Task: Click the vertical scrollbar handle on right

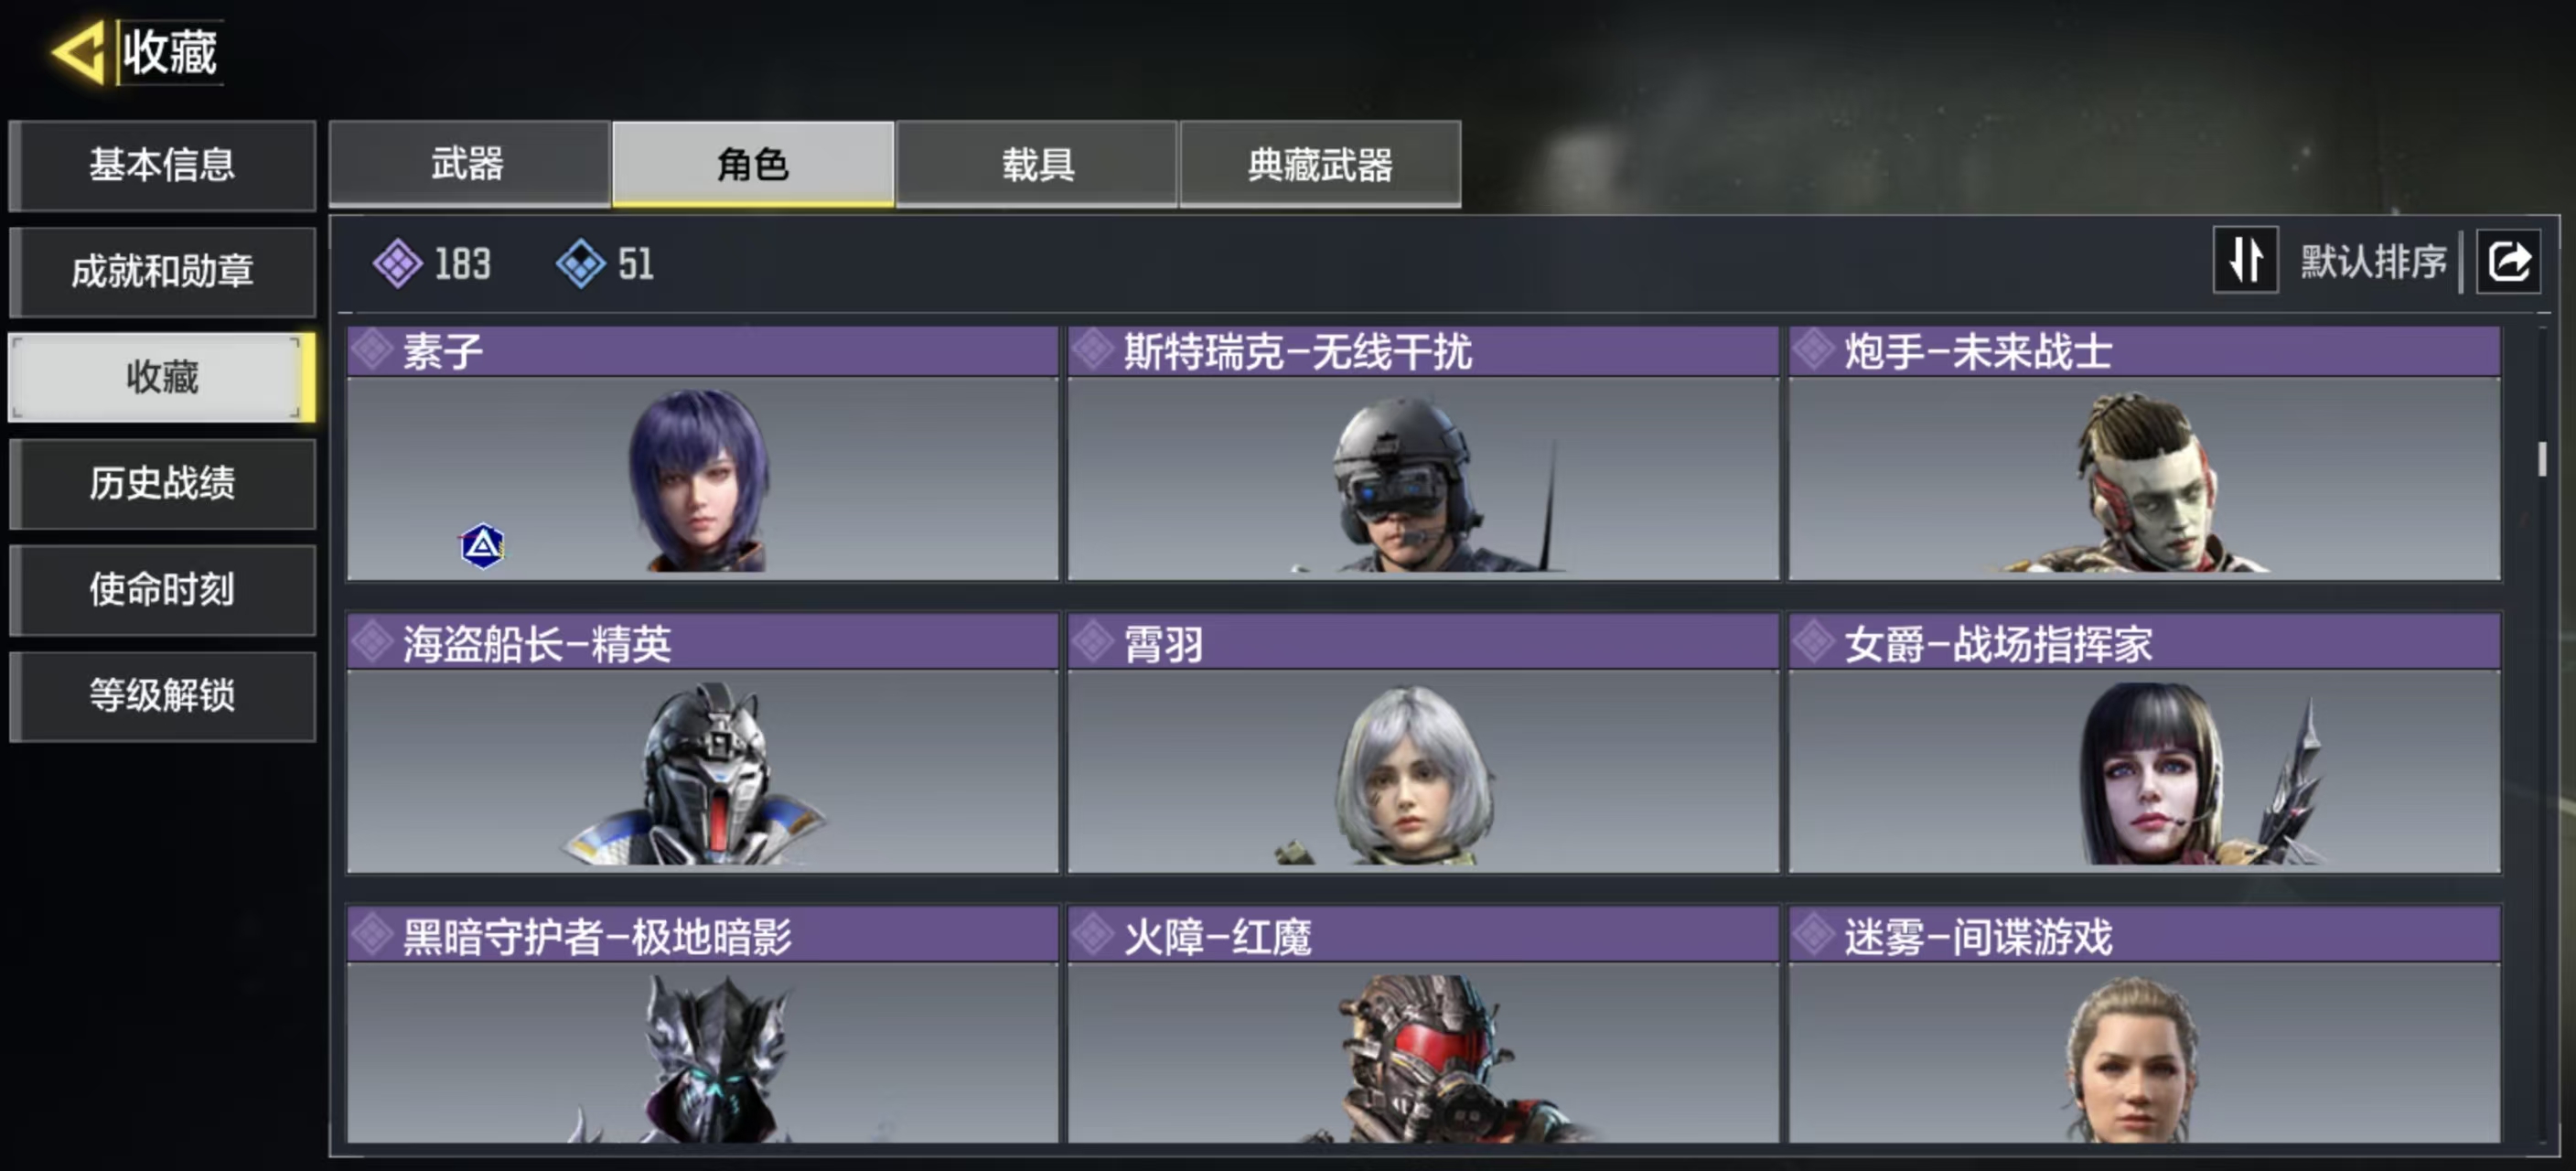Action: [x=2541, y=458]
